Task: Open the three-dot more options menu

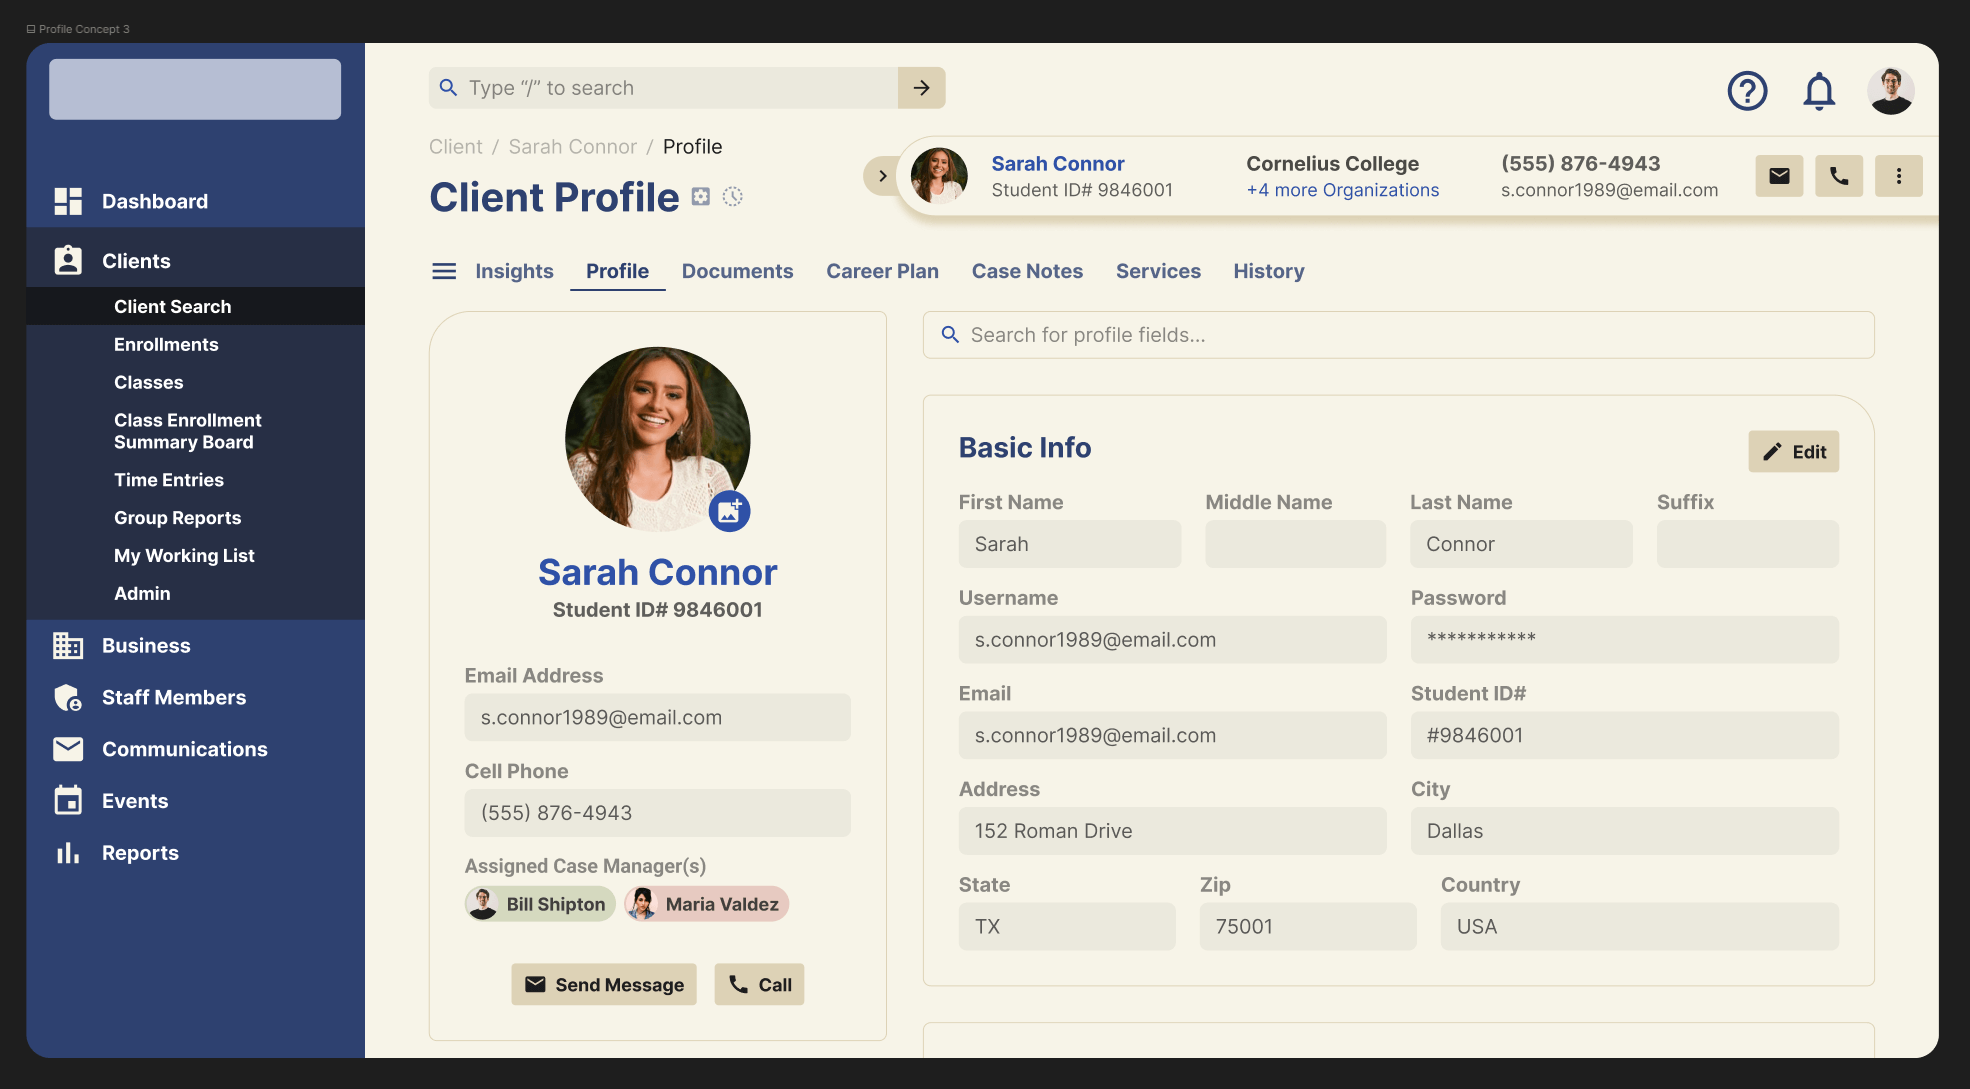Action: pos(1898,176)
